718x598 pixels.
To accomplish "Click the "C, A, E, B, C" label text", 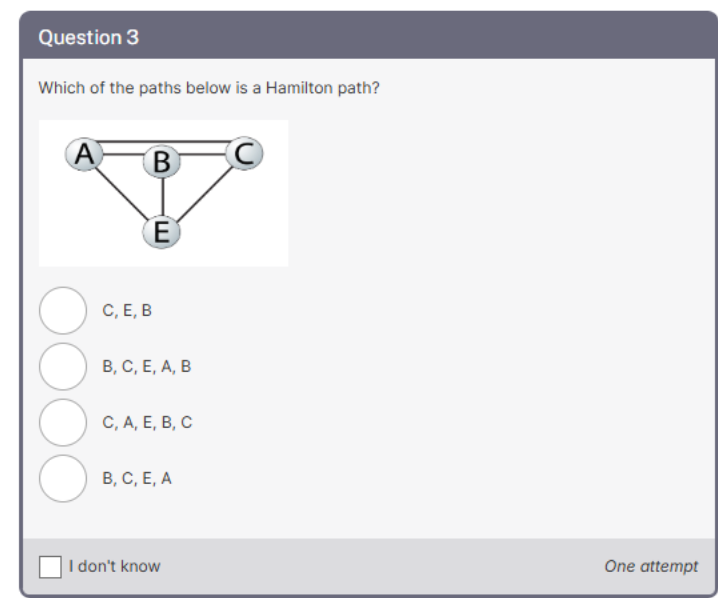I will 147,422.
